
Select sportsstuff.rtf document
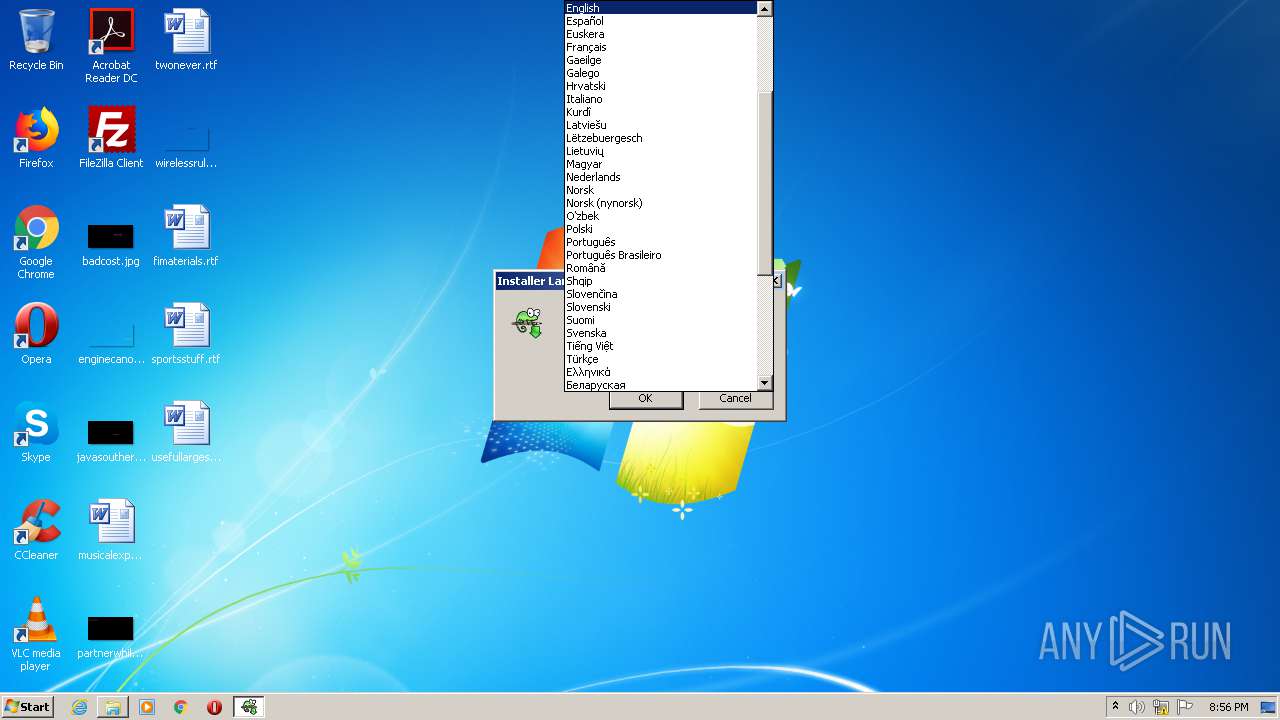(186, 334)
